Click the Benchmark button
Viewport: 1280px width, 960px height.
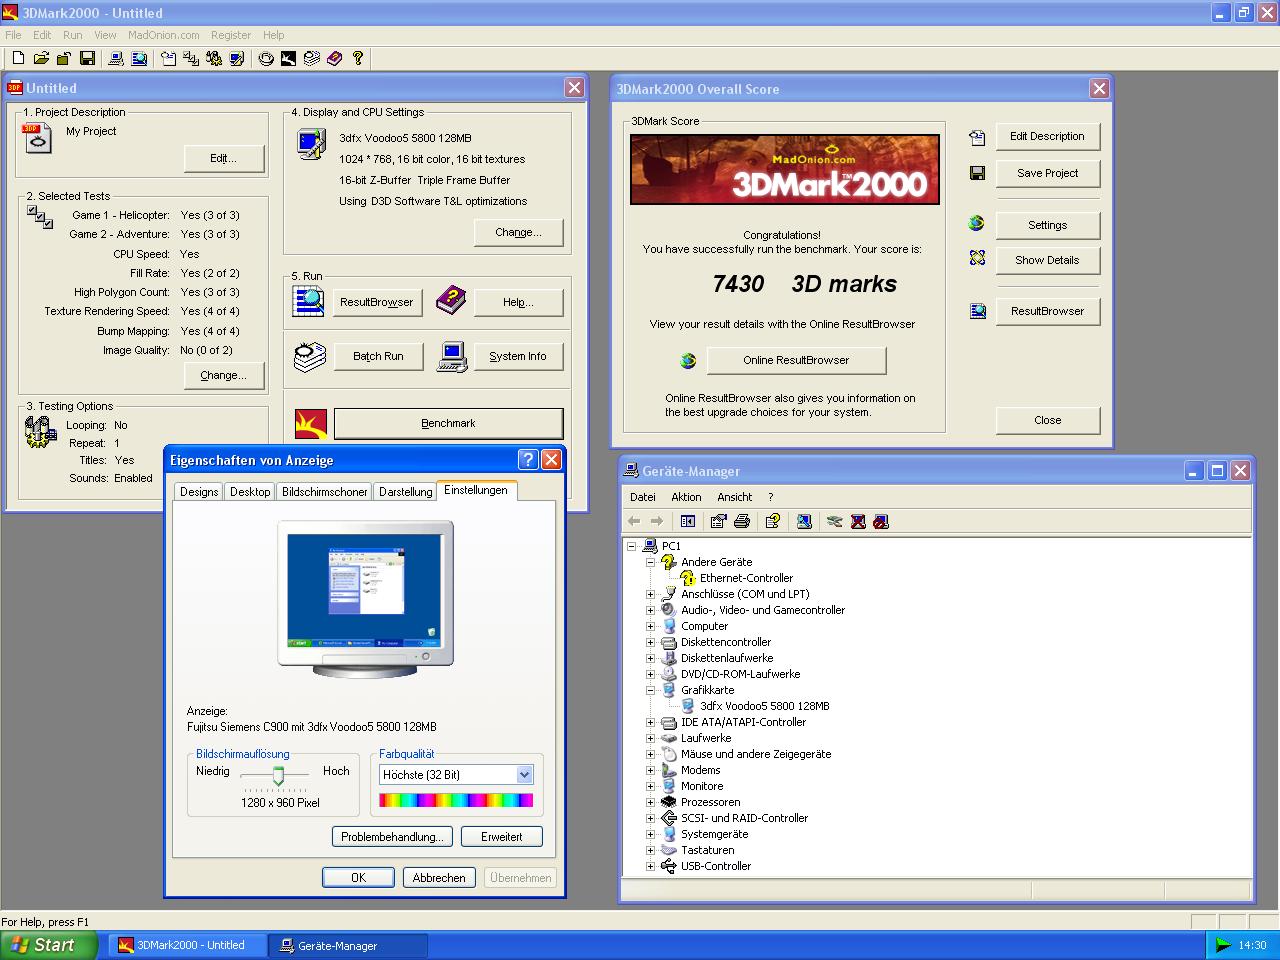click(448, 423)
